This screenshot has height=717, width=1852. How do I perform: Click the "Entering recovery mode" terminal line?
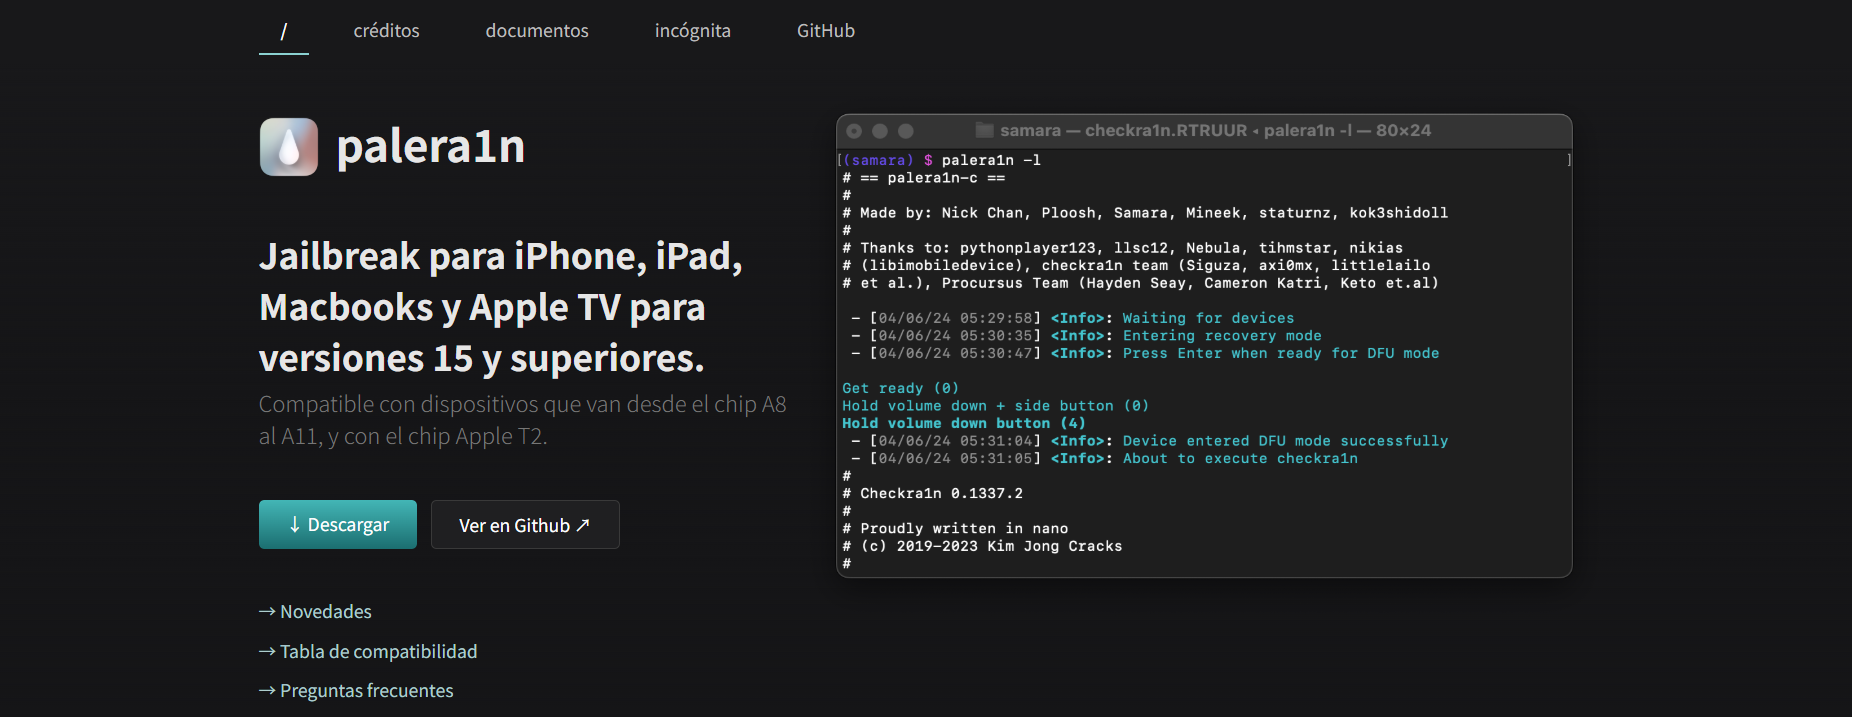tap(1086, 336)
